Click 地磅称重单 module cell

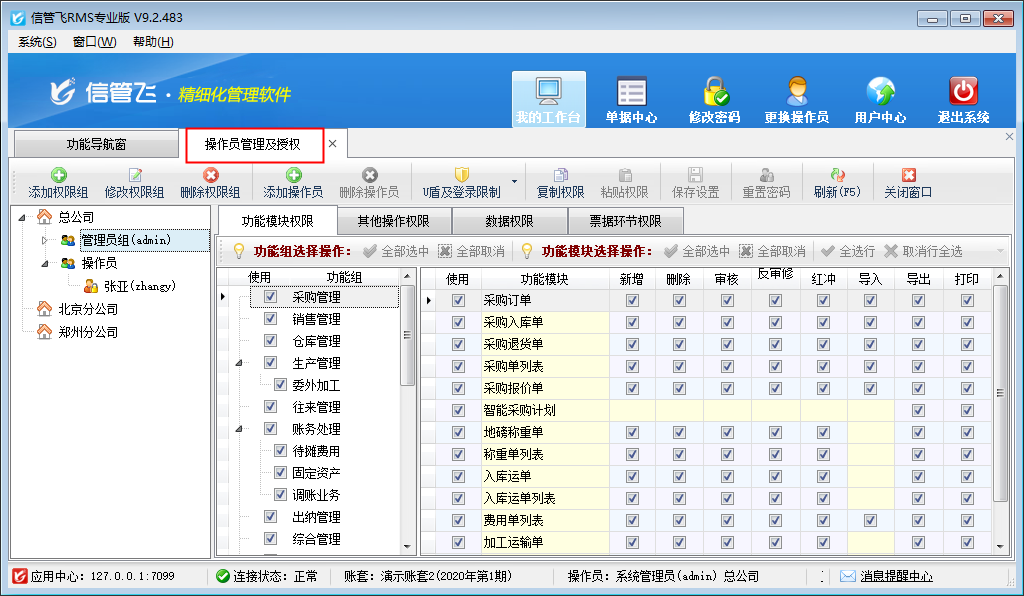tap(545, 432)
